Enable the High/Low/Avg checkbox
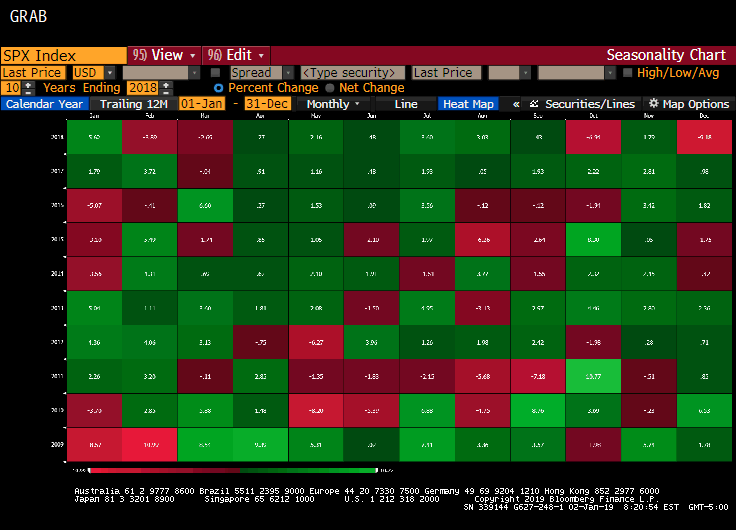The image size is (736, 530). pyautogui.click(x=627, y=73)
